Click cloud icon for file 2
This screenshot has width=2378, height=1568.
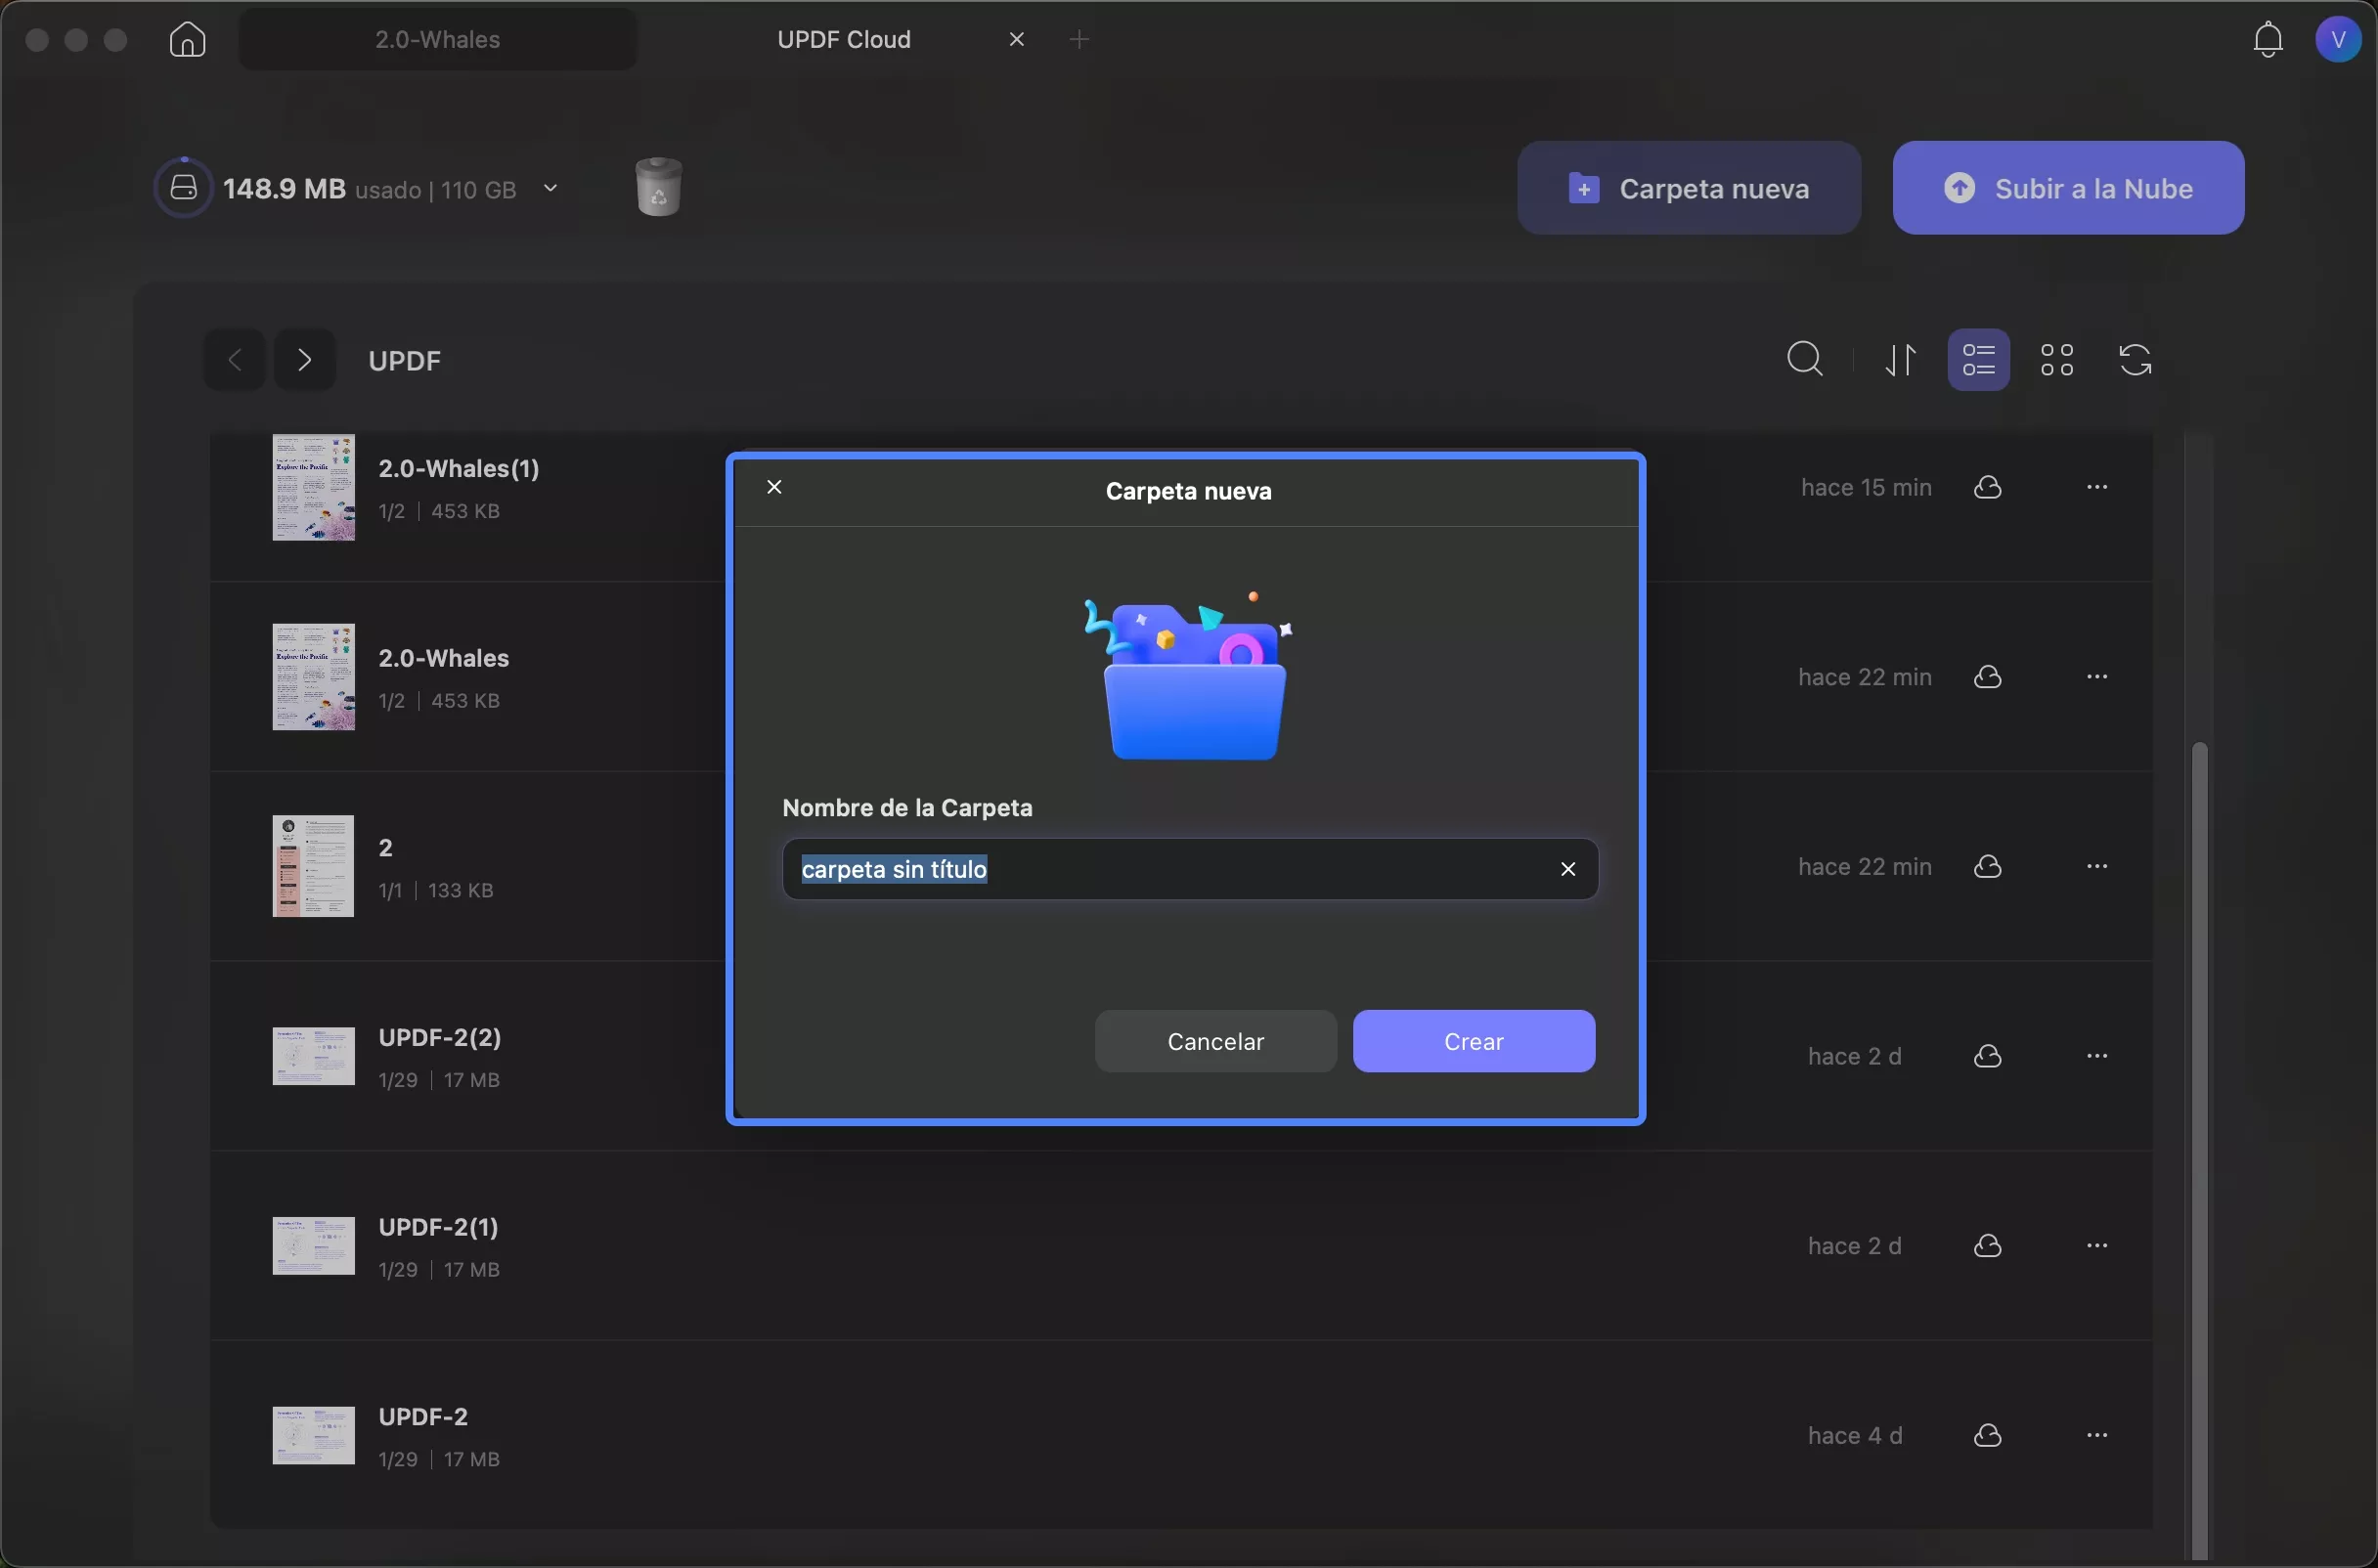pos(1988,866)
